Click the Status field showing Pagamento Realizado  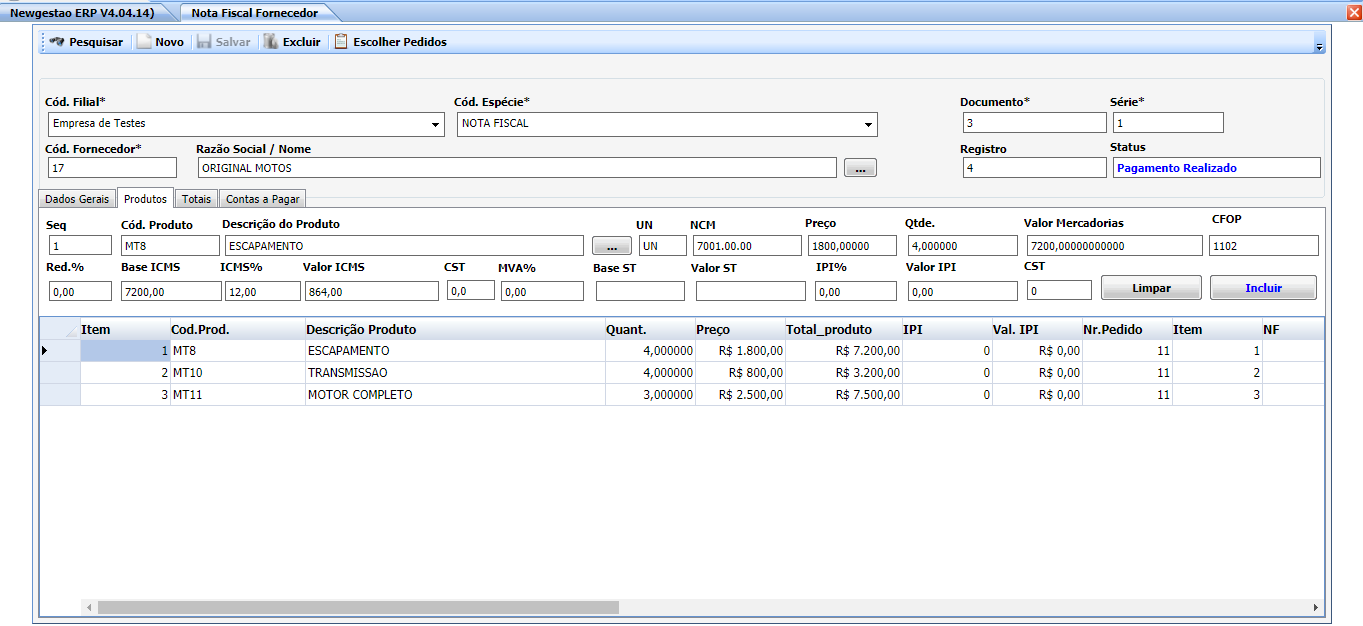(1217, 168)
